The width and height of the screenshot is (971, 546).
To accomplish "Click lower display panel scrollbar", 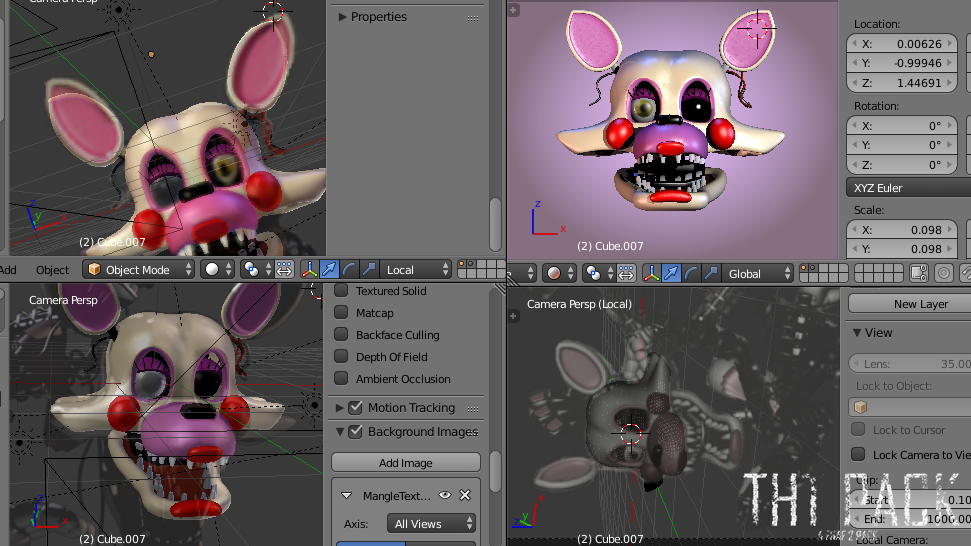I will tap(495, 470).
